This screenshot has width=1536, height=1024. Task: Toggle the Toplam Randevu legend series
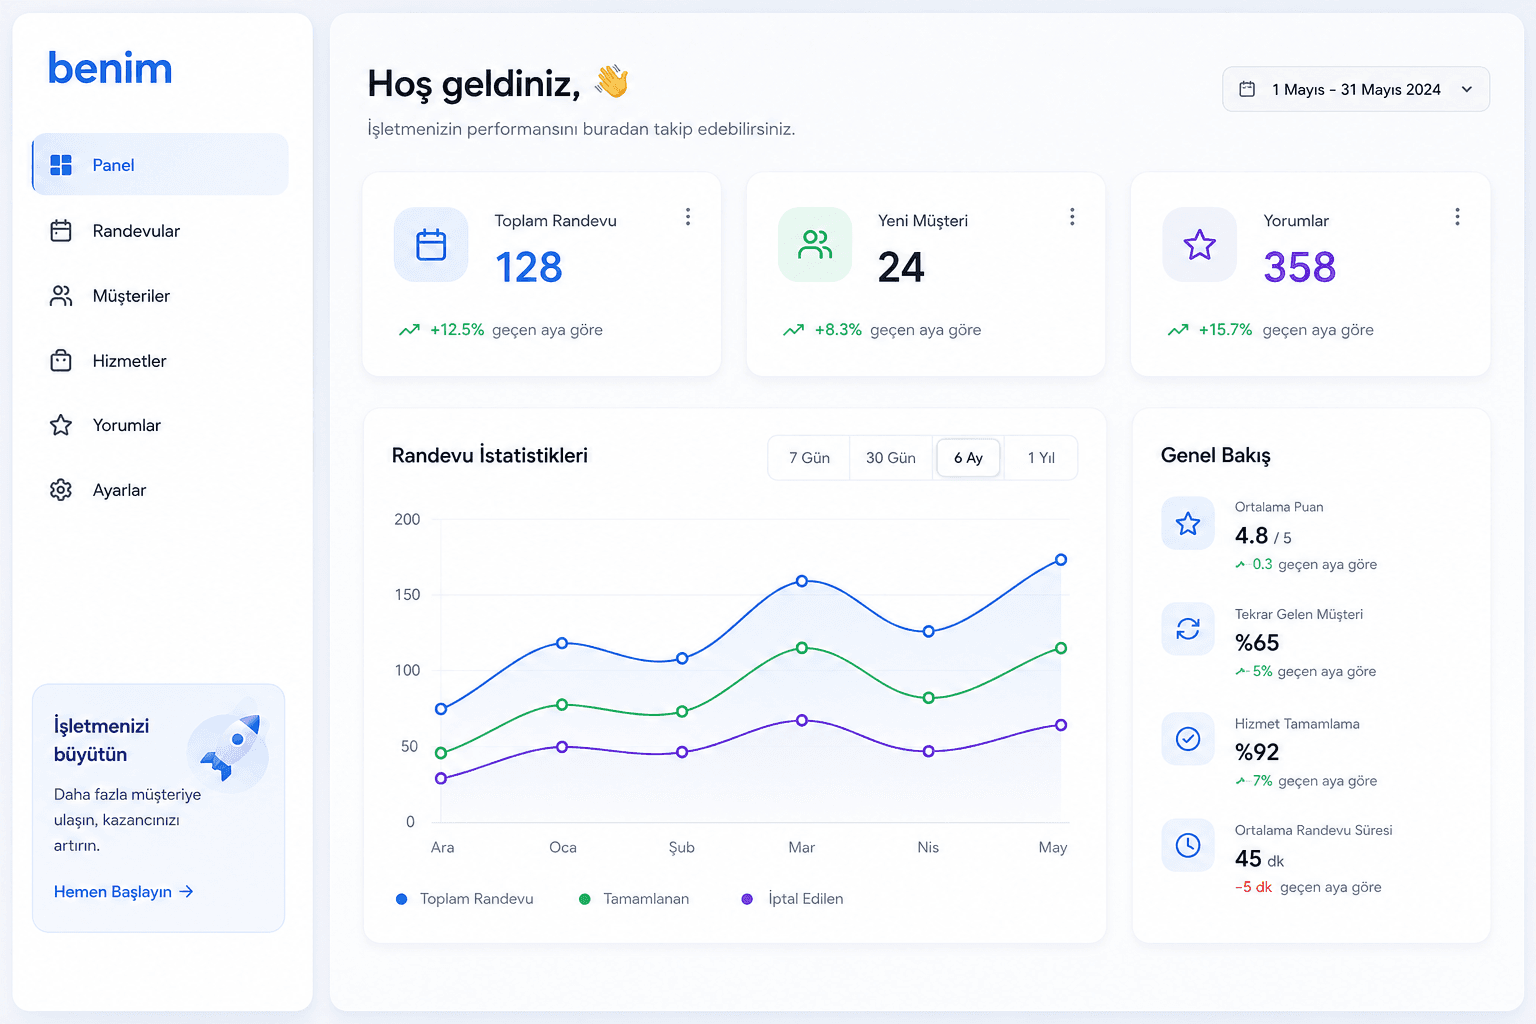(465, 899)
